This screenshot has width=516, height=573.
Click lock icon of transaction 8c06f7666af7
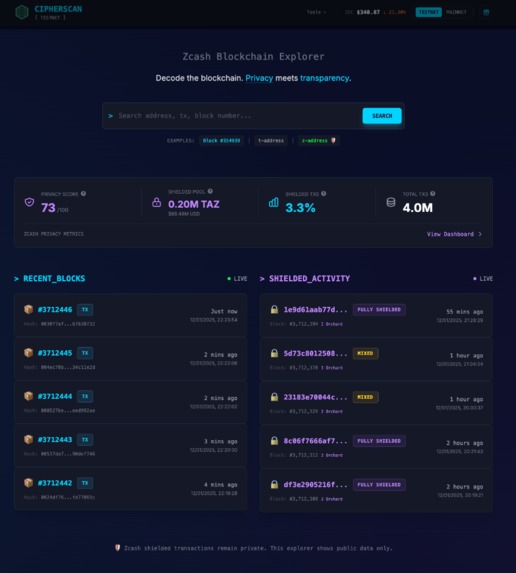tap(274, 441)
